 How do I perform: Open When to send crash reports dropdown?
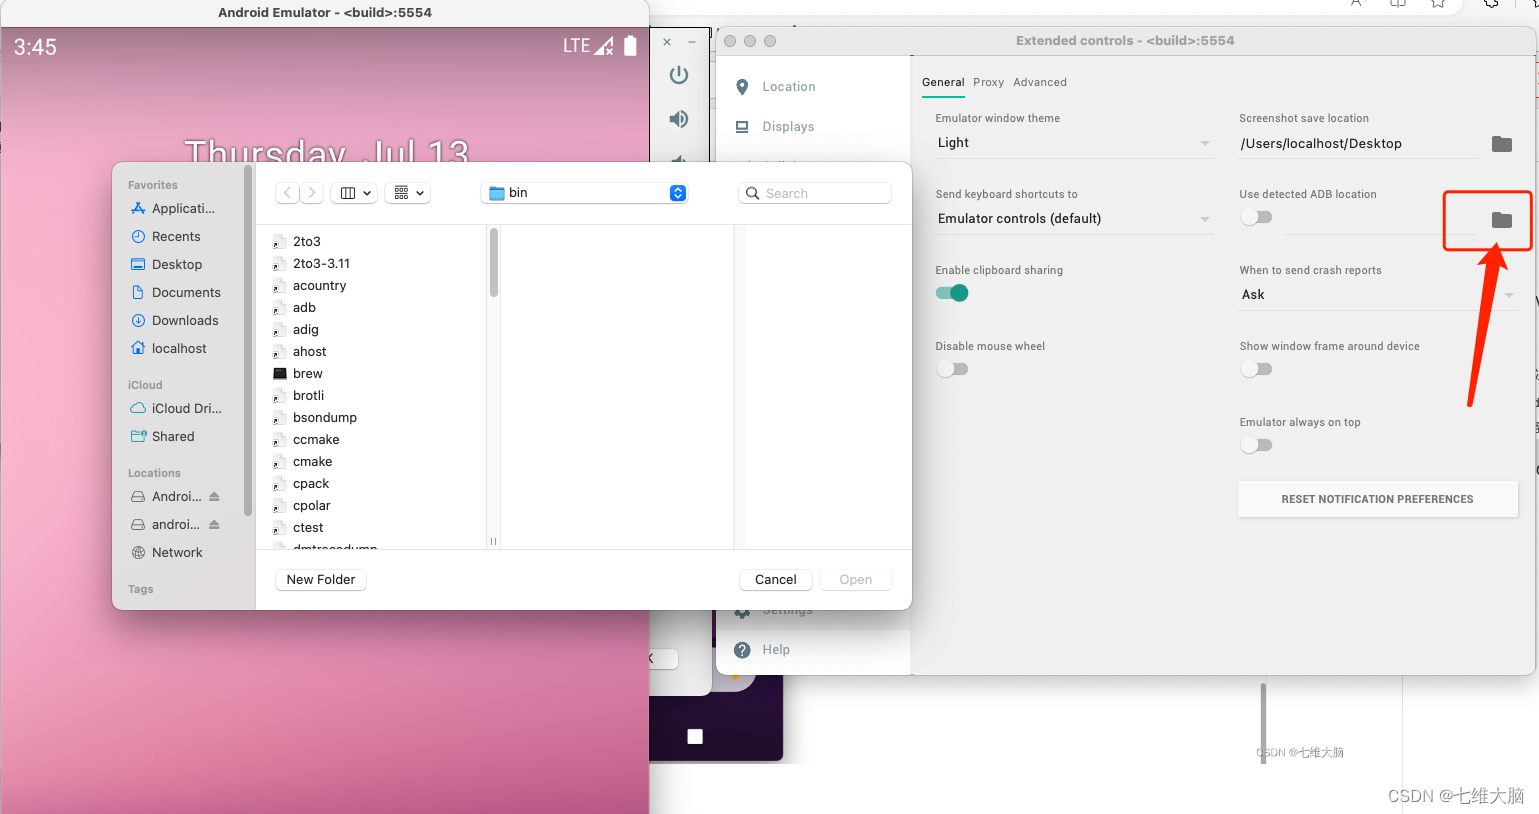[1378, 295]
